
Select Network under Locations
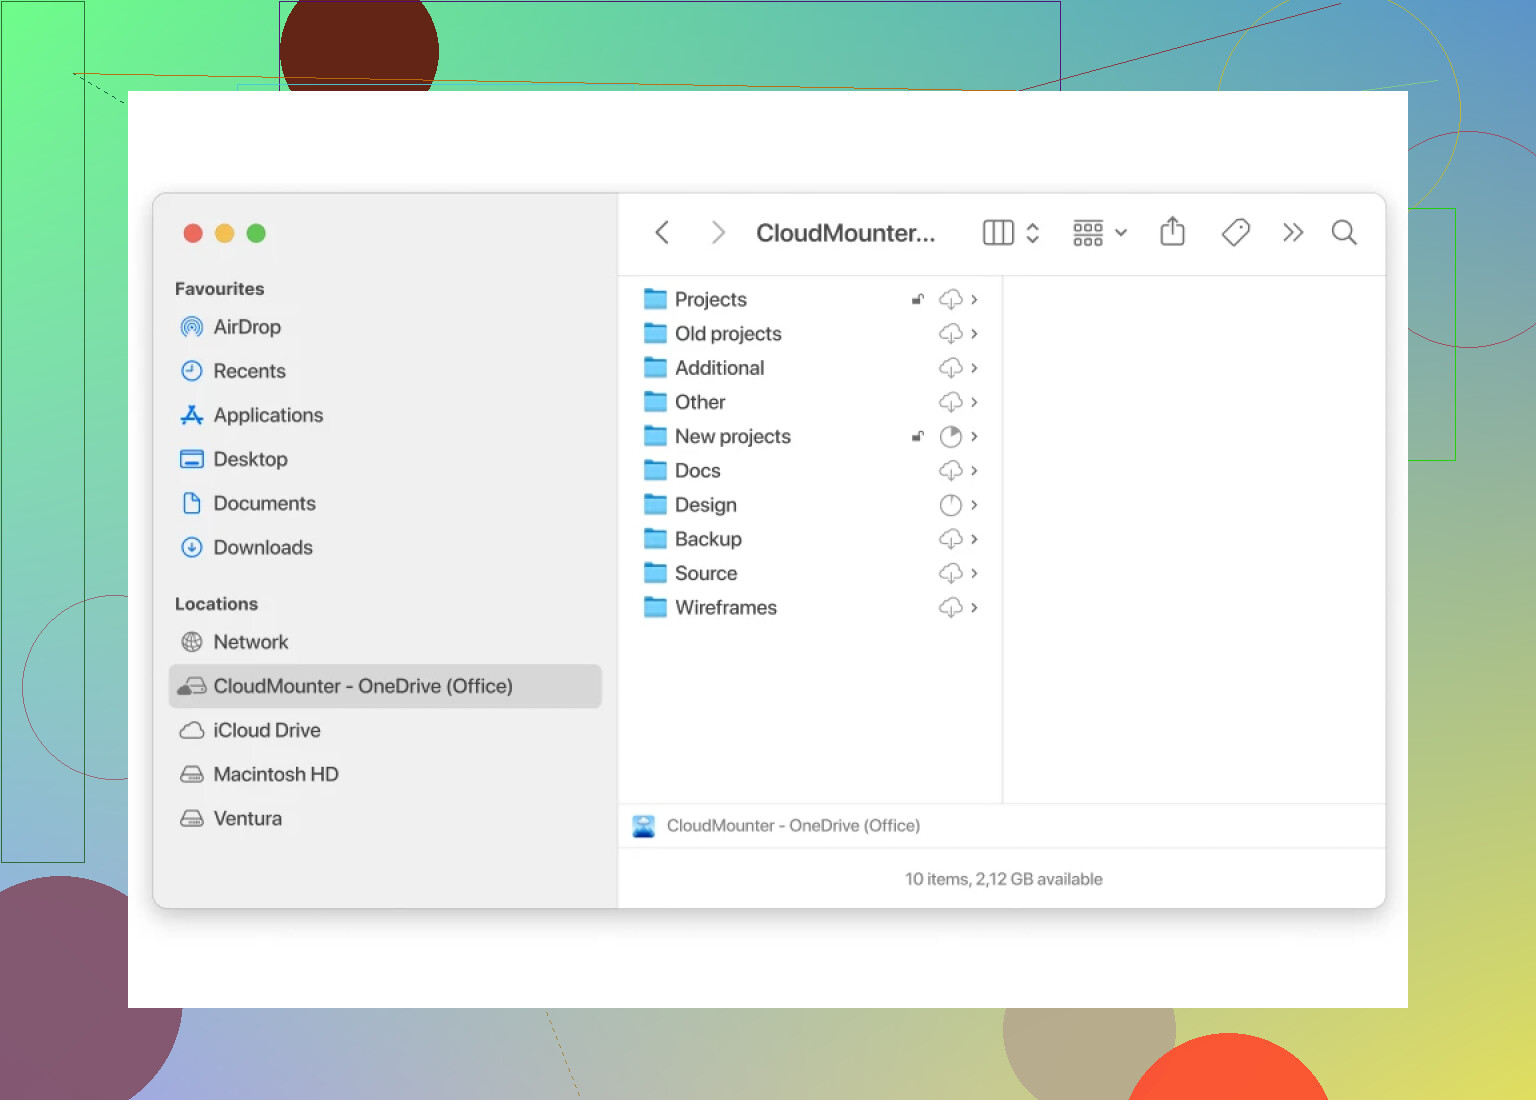click(x=385, y=642)
